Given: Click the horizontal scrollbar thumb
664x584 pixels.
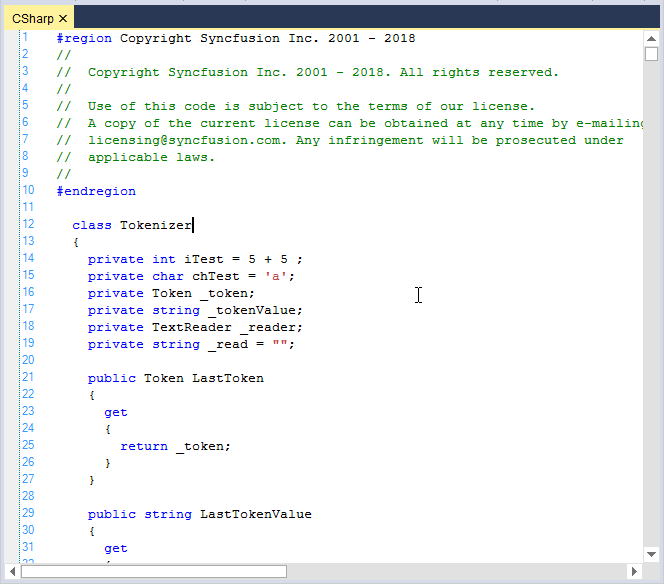Looking at the screenshot, I should 154,571.
